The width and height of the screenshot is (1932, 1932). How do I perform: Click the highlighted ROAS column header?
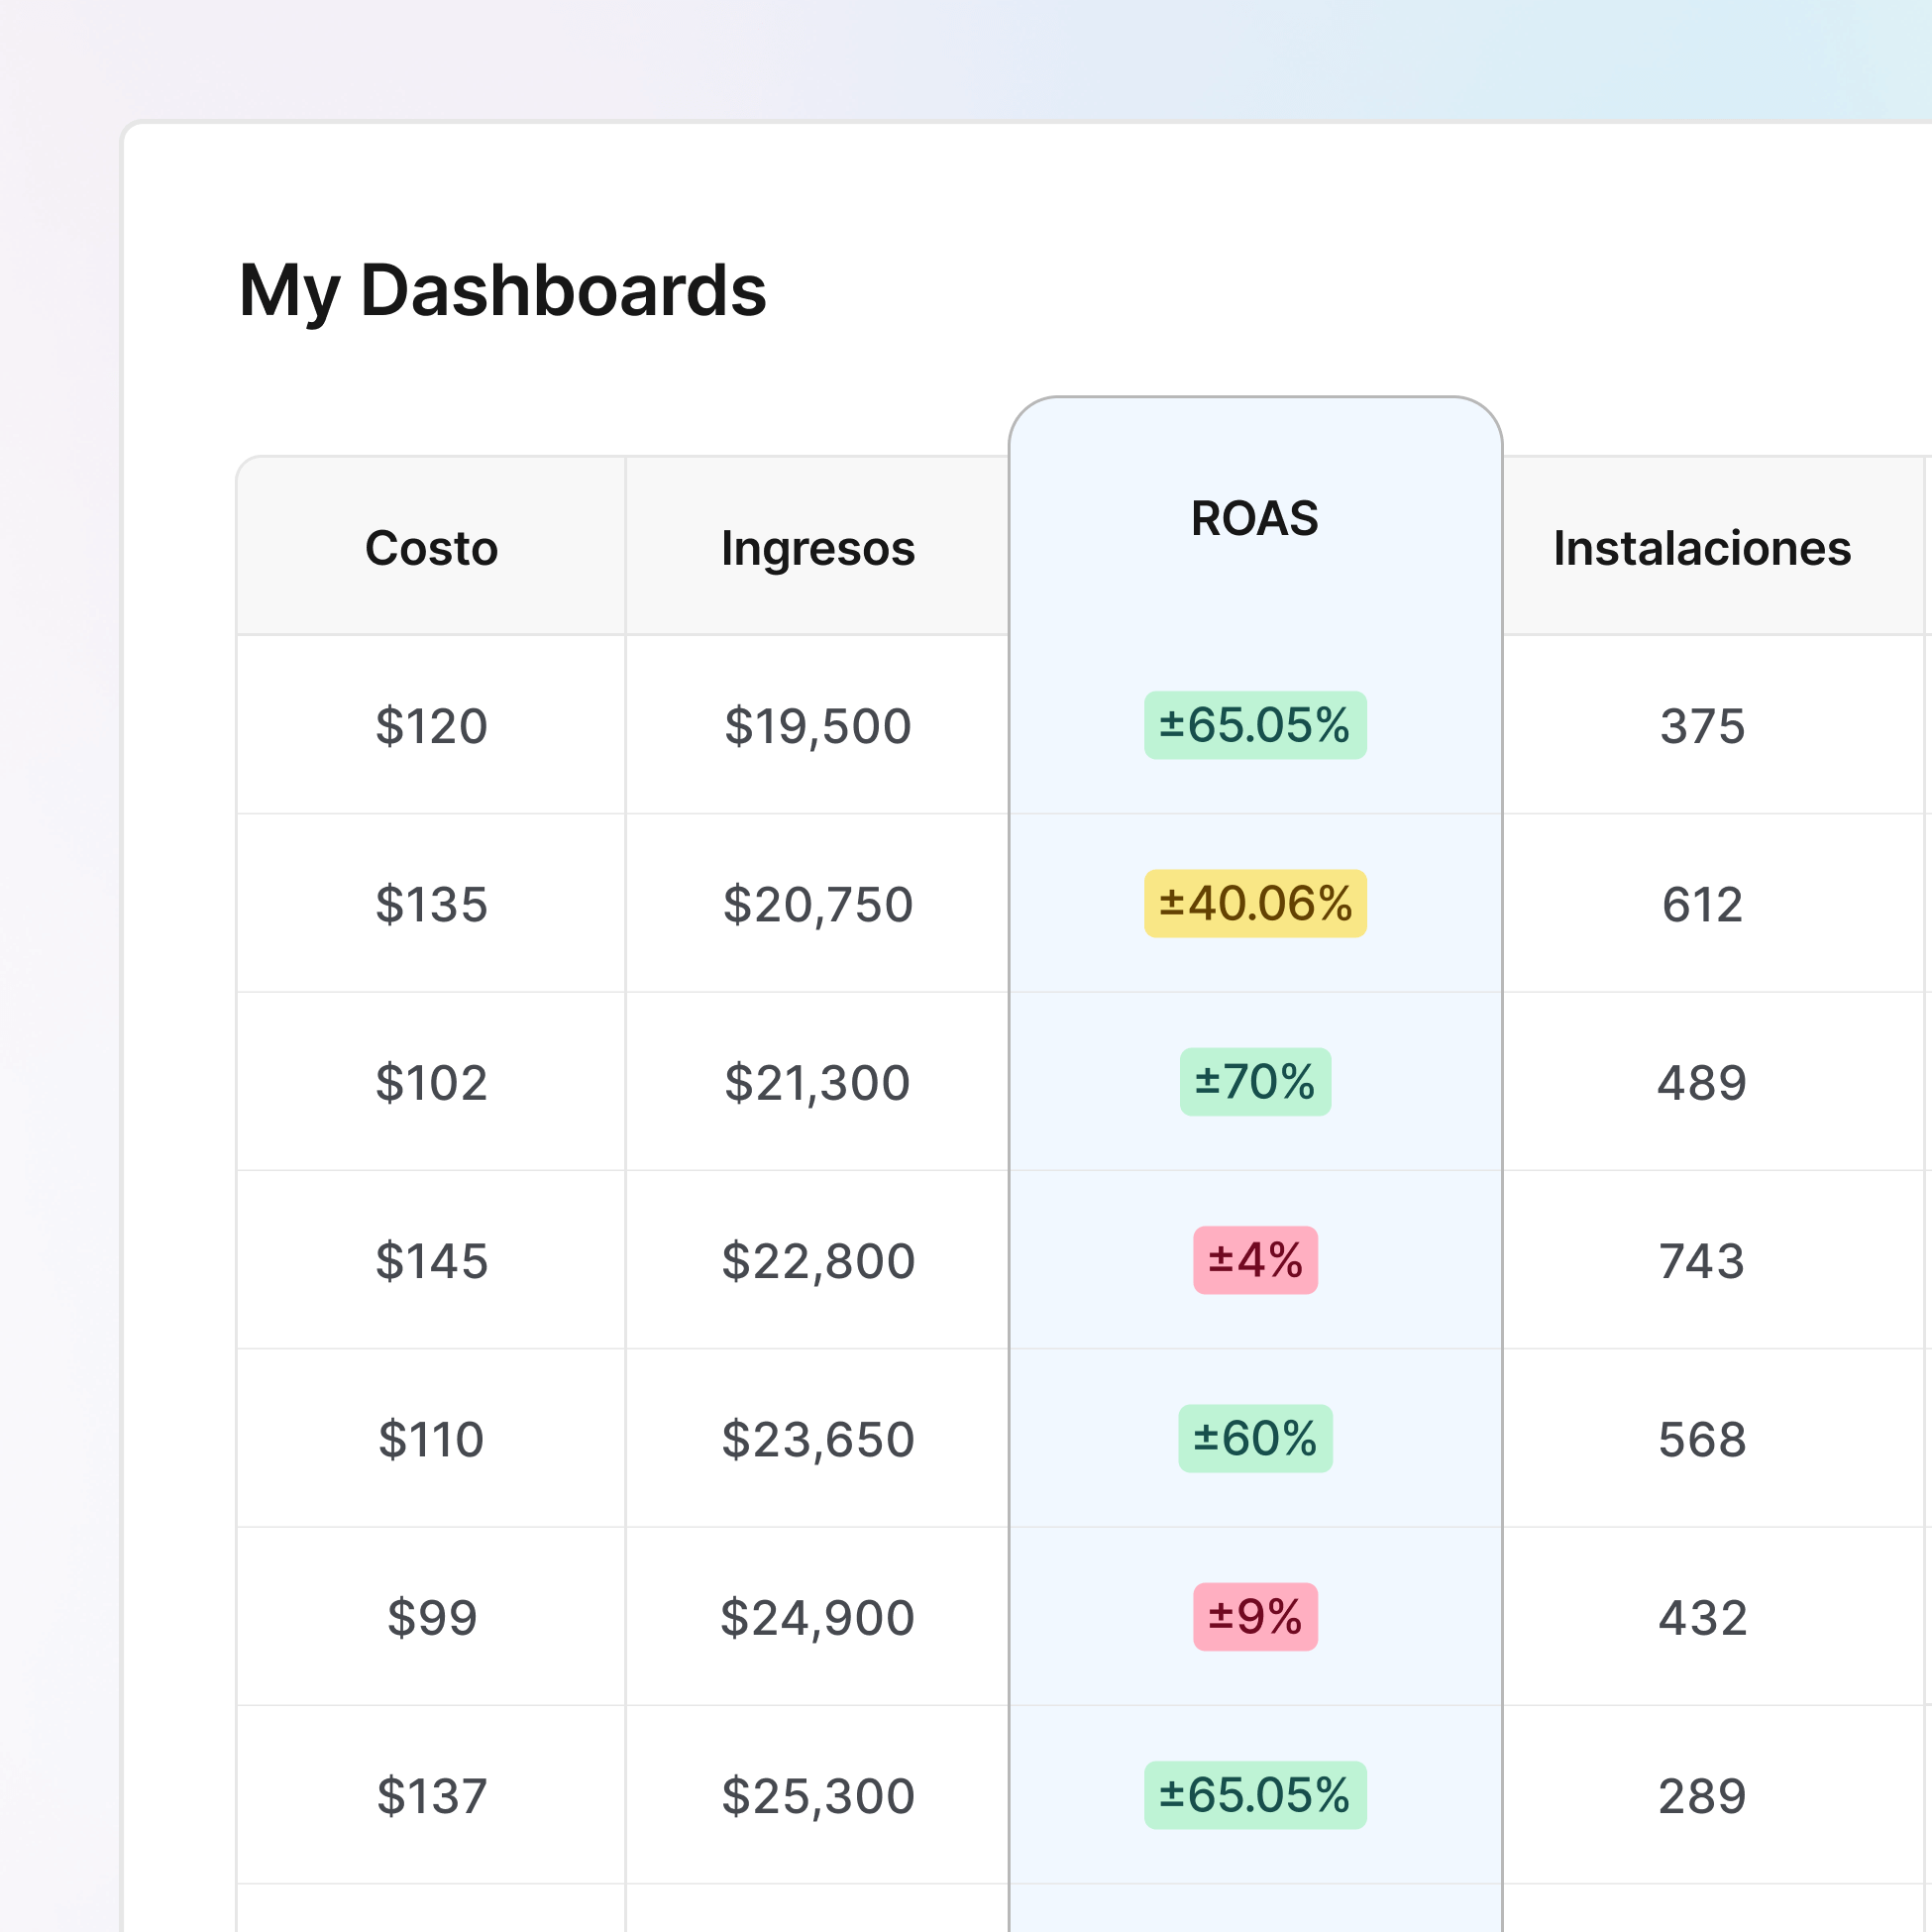[x=1254, y=518]
